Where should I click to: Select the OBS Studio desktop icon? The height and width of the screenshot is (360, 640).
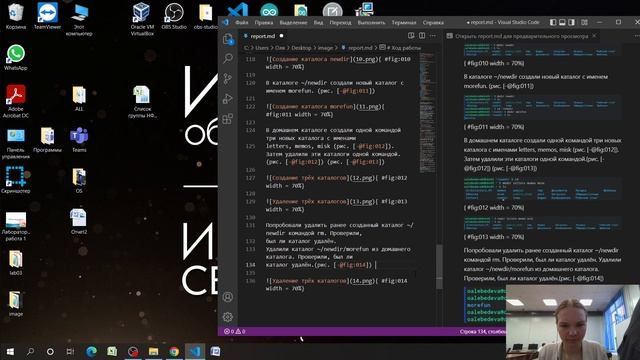(x=174, y=16)
